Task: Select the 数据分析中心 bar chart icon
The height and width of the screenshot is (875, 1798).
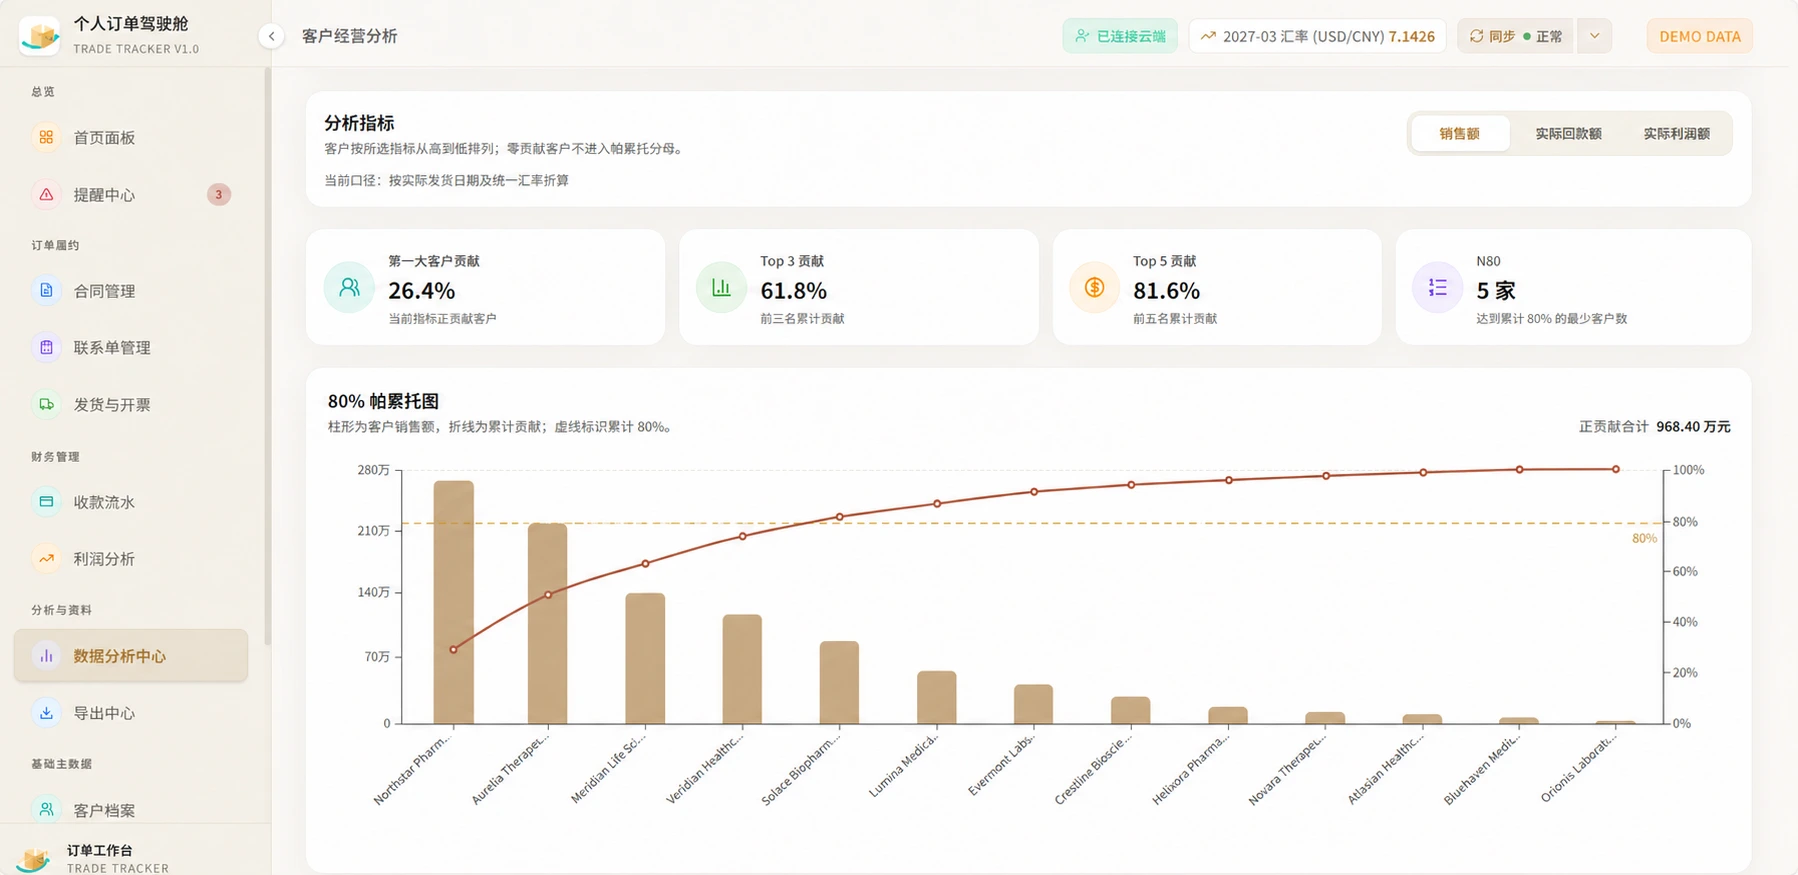Action: tap(46, 656)
